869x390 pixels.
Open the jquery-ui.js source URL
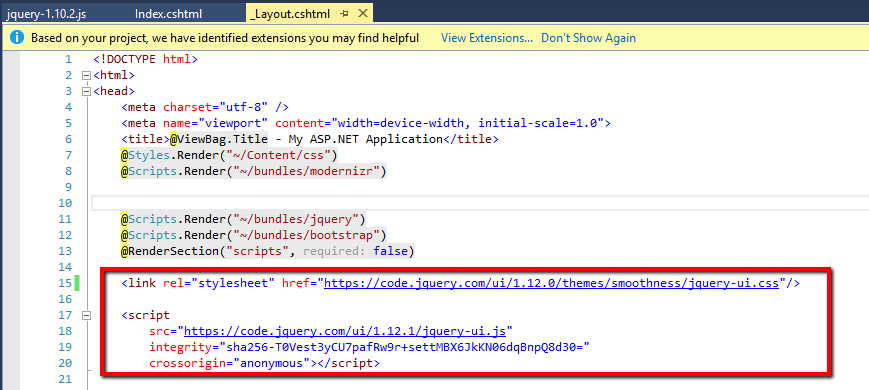[x=345, y=331]
